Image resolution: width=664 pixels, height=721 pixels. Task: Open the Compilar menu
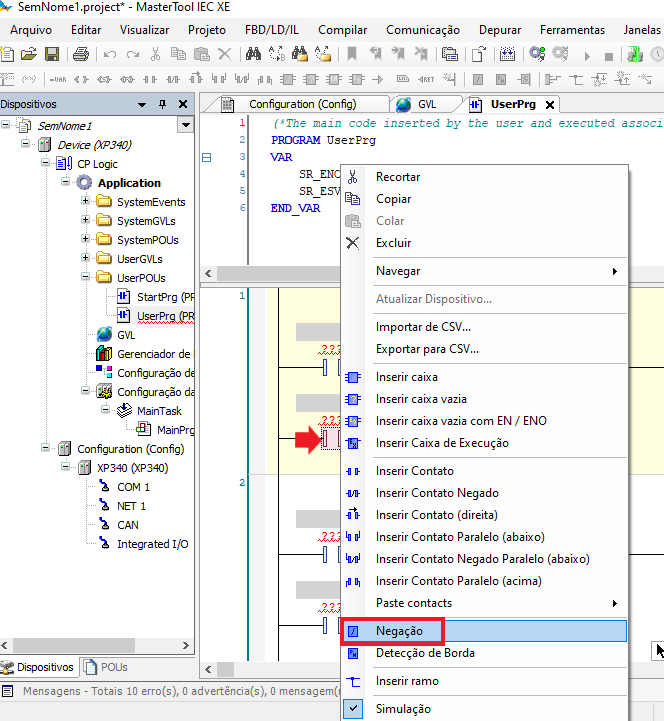point(342,30)
